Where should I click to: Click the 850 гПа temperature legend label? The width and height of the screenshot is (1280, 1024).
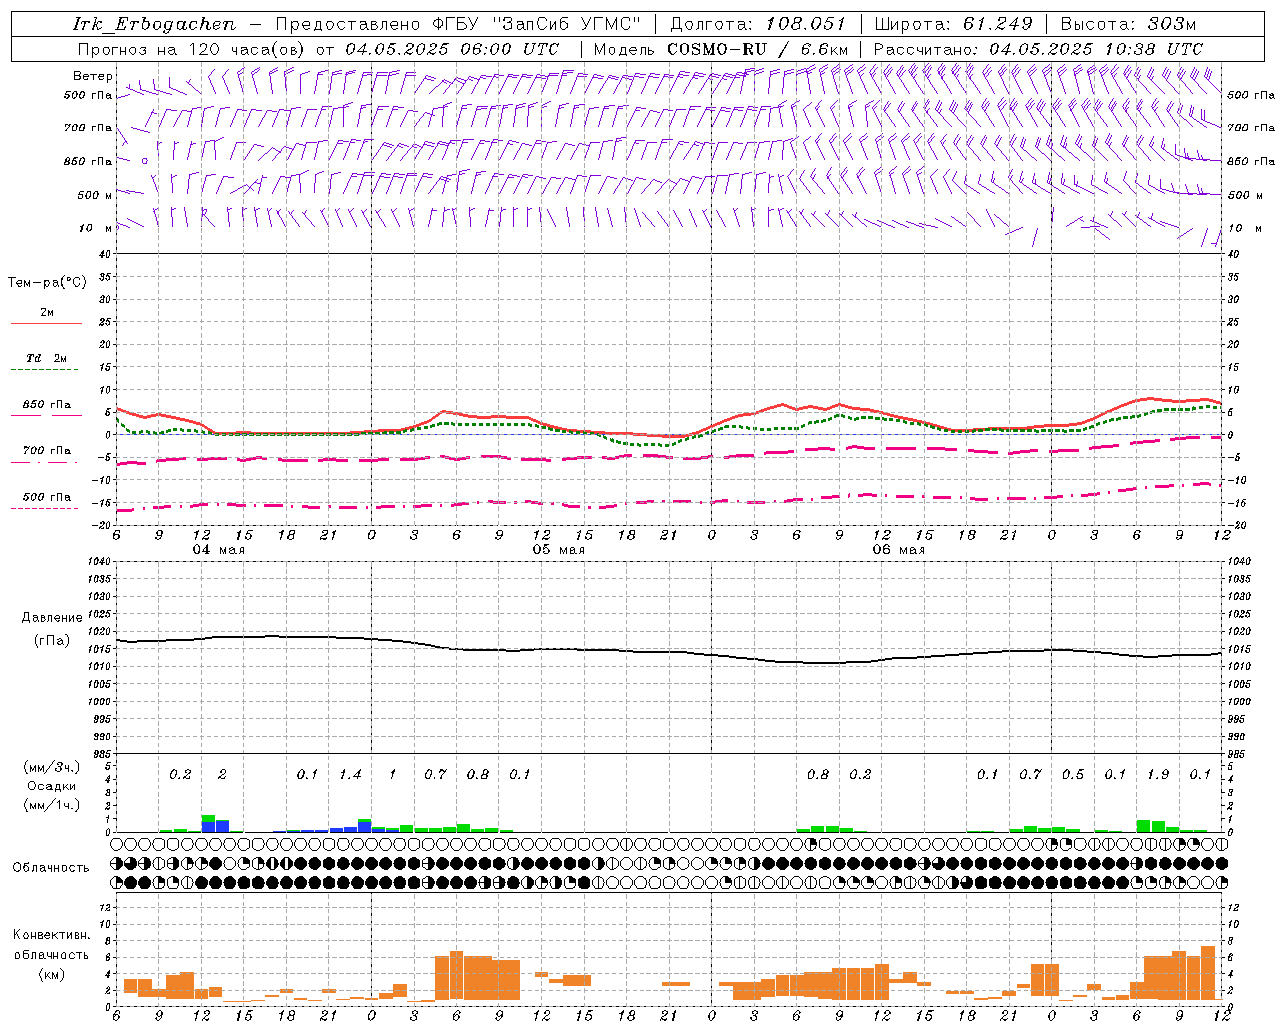(47, 405)
